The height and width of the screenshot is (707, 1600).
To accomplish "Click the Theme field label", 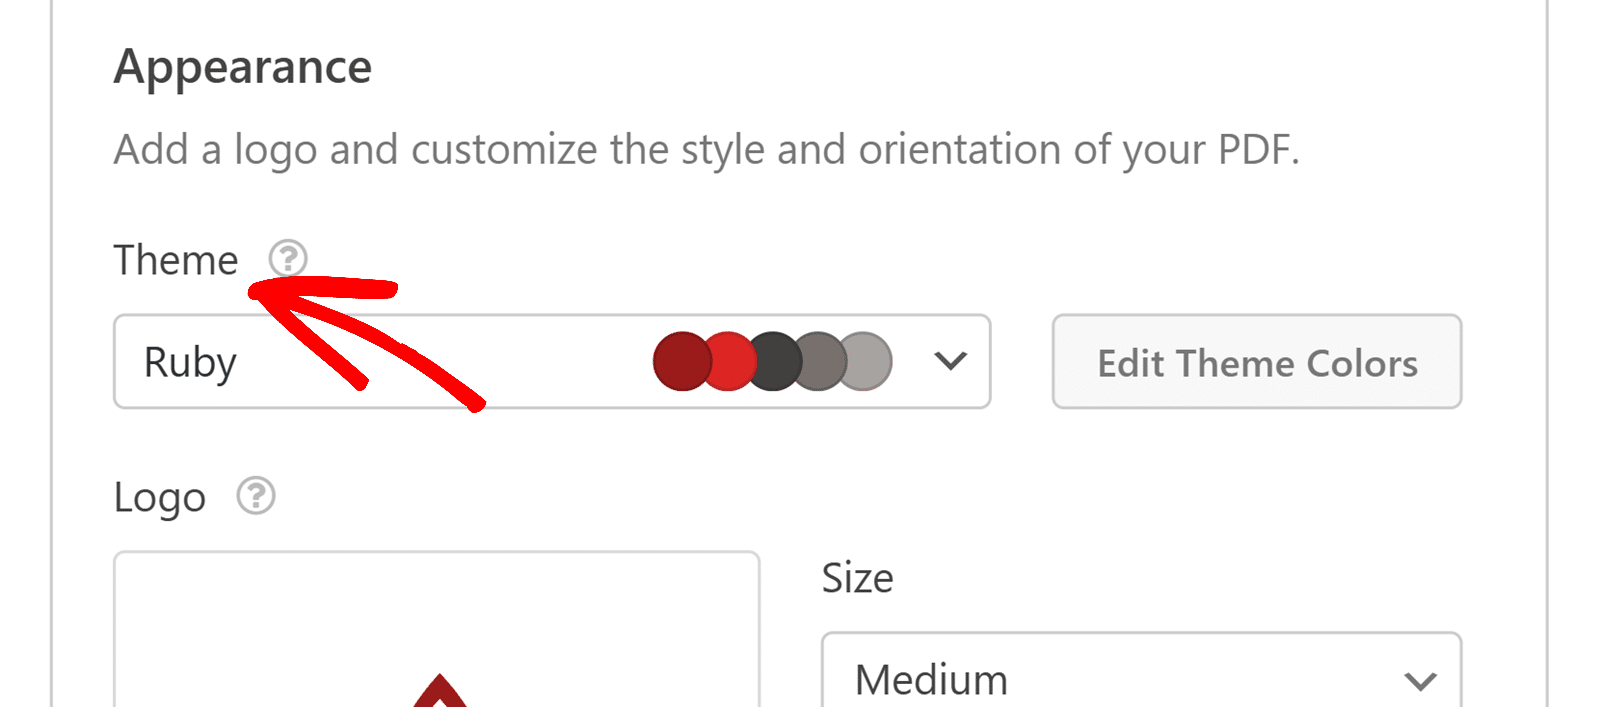I will click(x=176, y=259).
